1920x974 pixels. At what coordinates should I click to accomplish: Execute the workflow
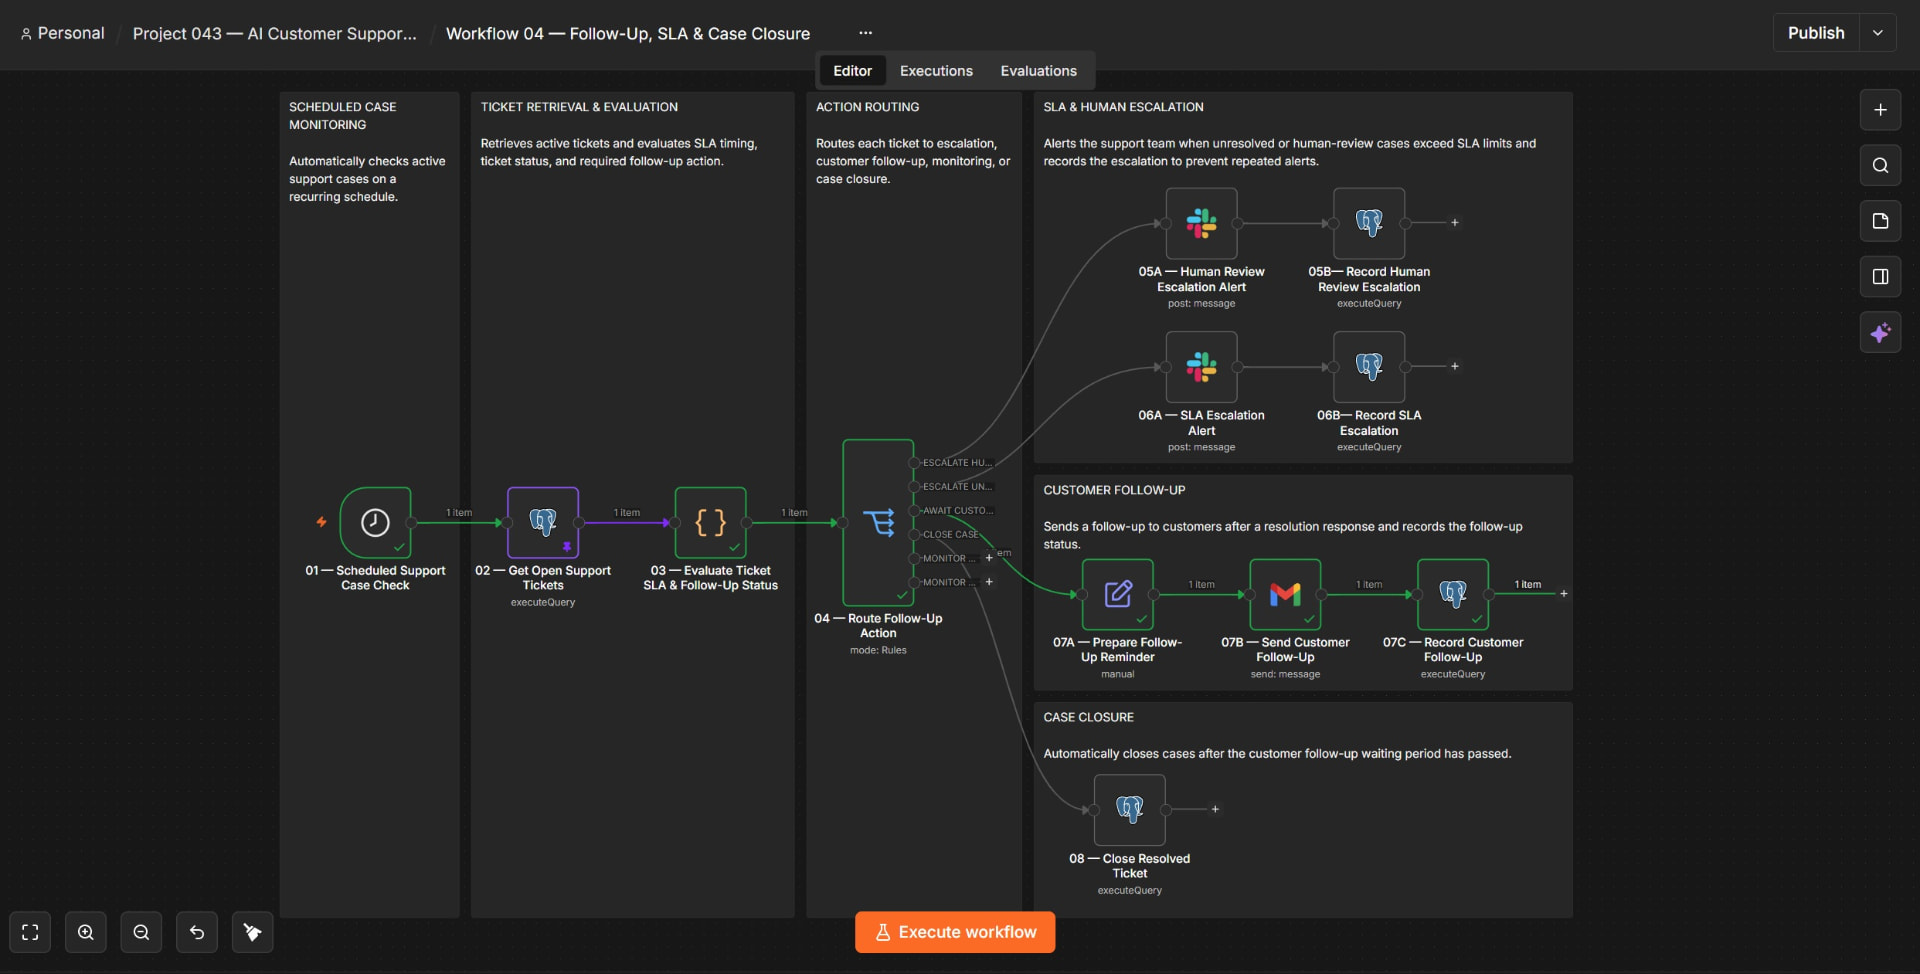[x=955, y=932]
